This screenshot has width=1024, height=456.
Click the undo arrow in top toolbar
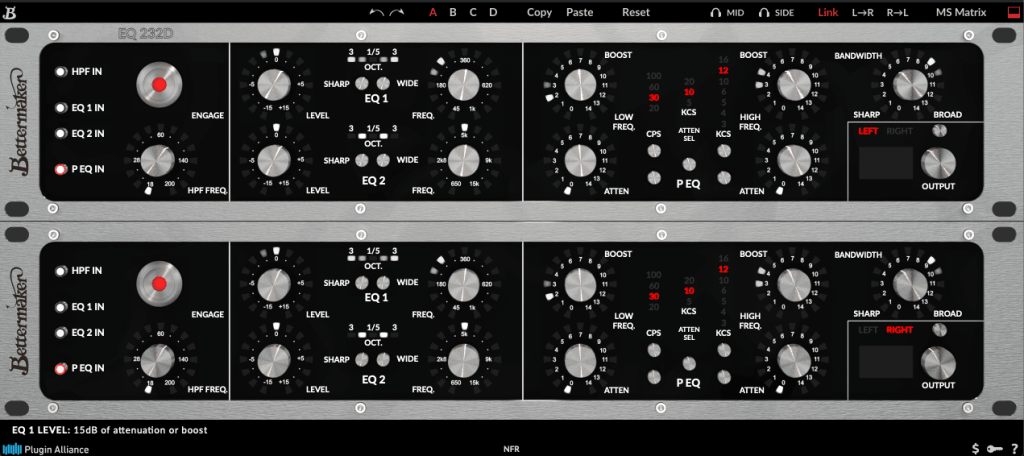376,12
